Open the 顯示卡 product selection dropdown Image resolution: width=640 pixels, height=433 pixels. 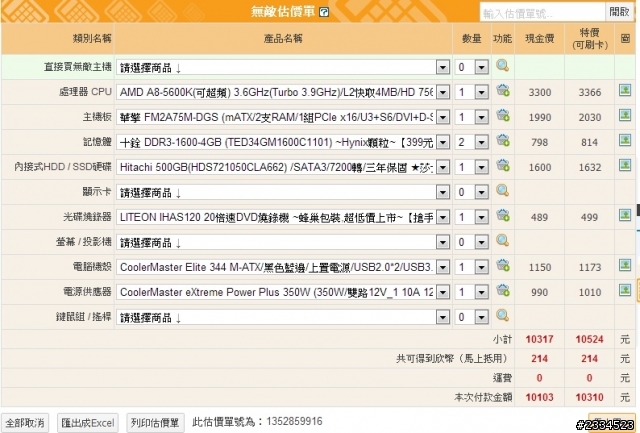283,192
